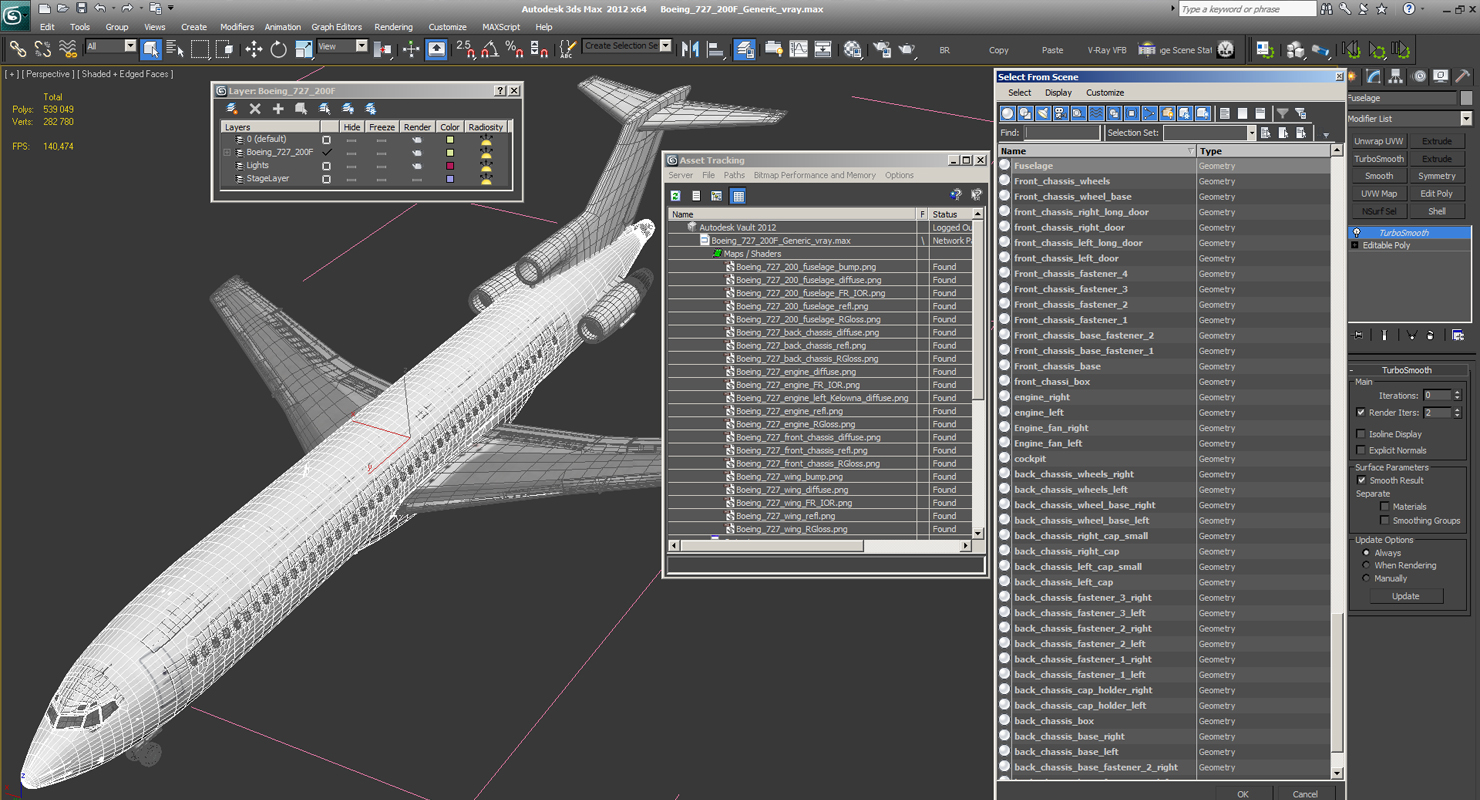Toggle the Explicit Normals checkbox
Image resolution: width=1480 pixels, height=800 pixels.
point(1361,450)
